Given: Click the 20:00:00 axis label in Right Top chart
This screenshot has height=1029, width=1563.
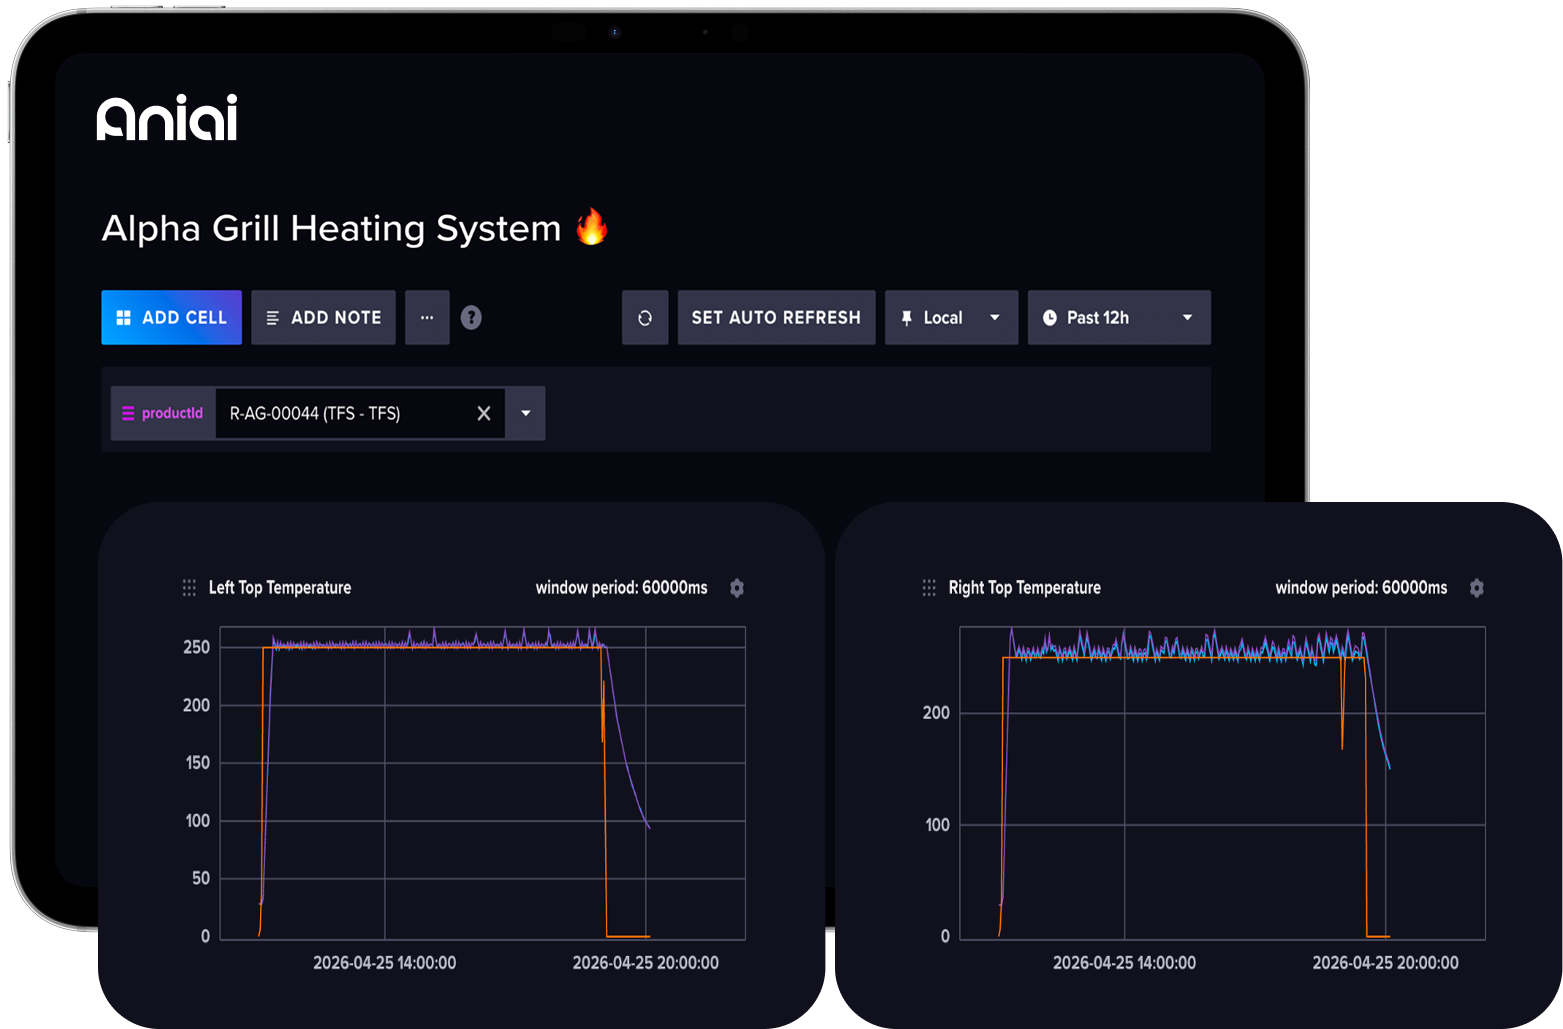Looking at the screenshot, I should 1385,963.
